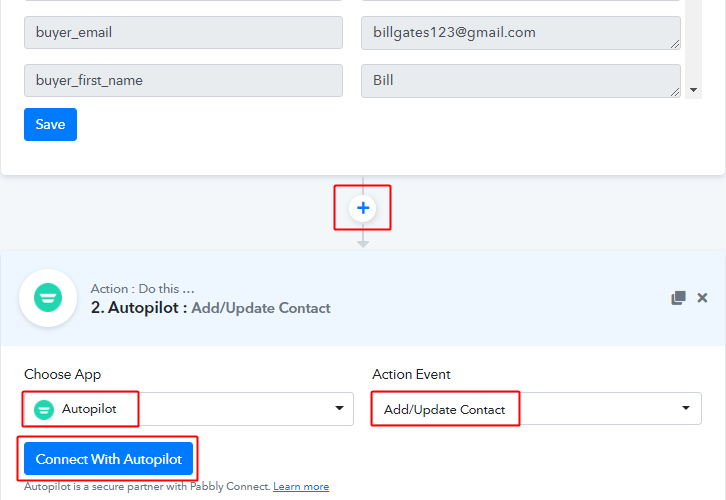Open the Choose App dropdown
Image resolution: width=726 pixels, height=500 pixels.
click(x=188, y=409)
